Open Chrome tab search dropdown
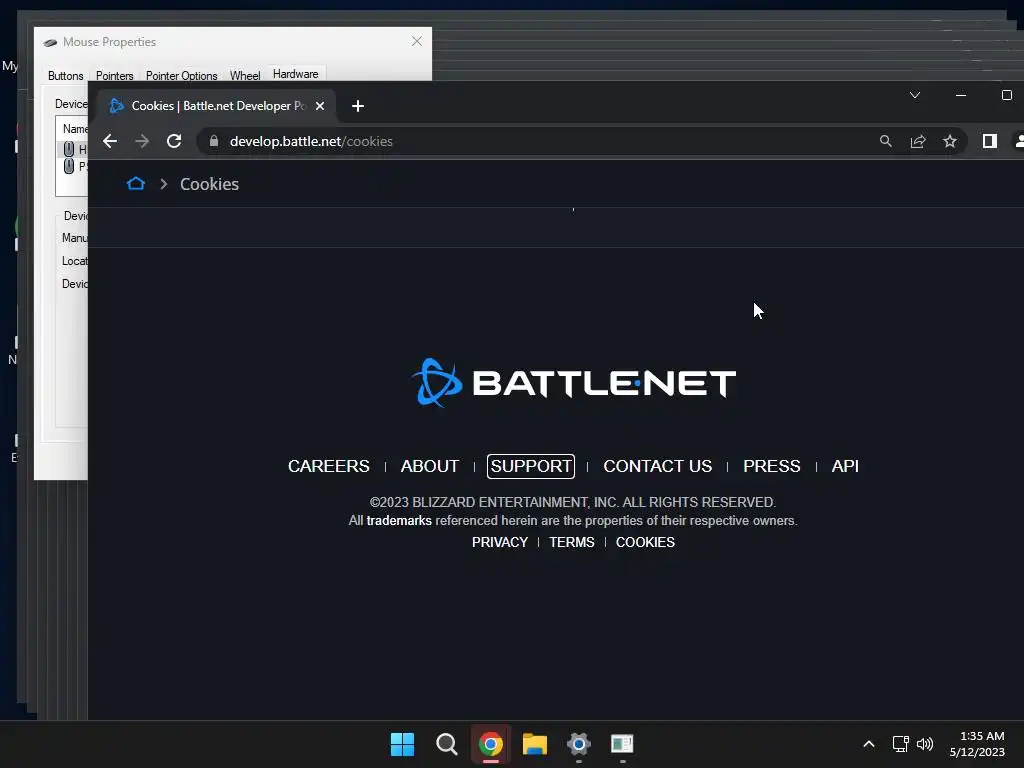This screenshot has width=1024, height=768. [x=915, y=95]
